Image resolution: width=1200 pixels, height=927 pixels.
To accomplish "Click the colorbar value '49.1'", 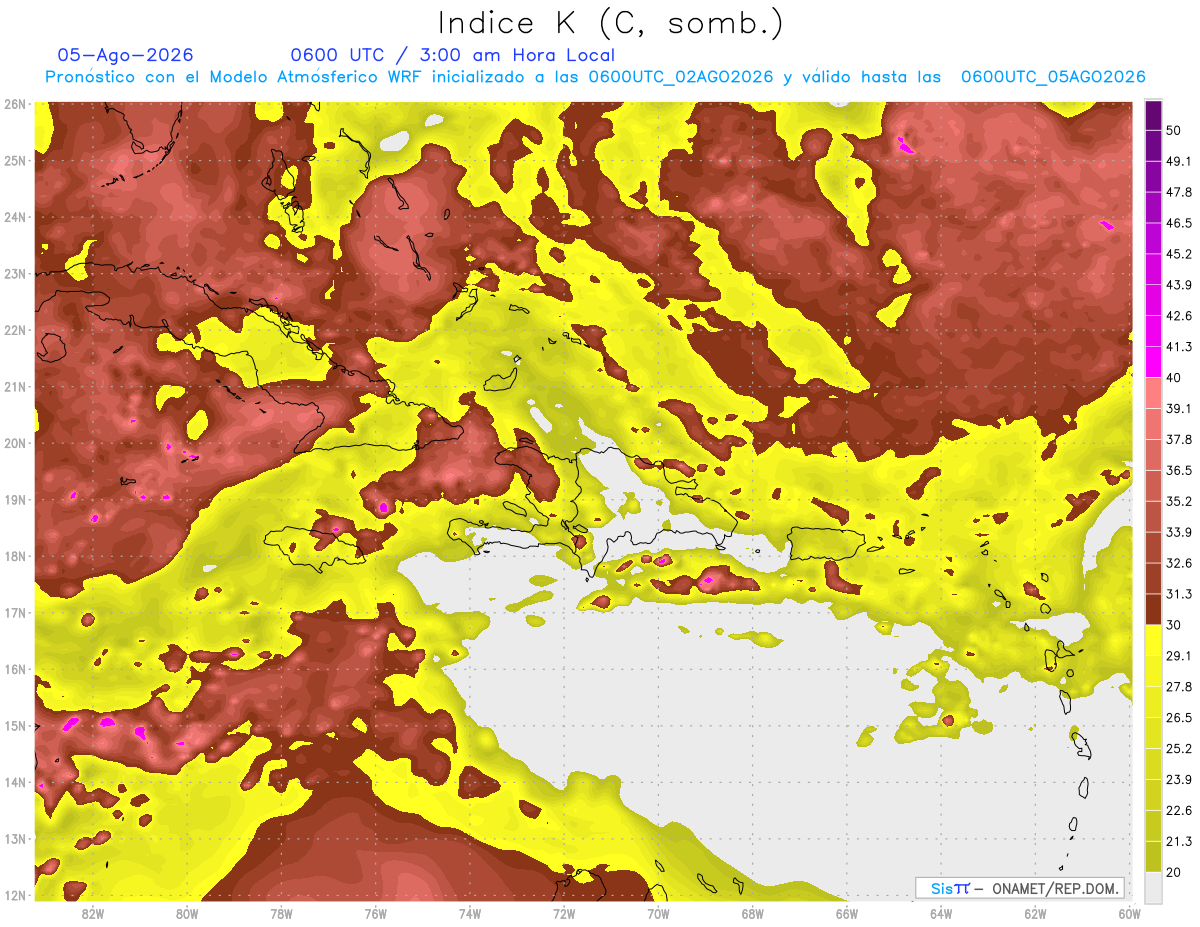I will pos(1179,162).
